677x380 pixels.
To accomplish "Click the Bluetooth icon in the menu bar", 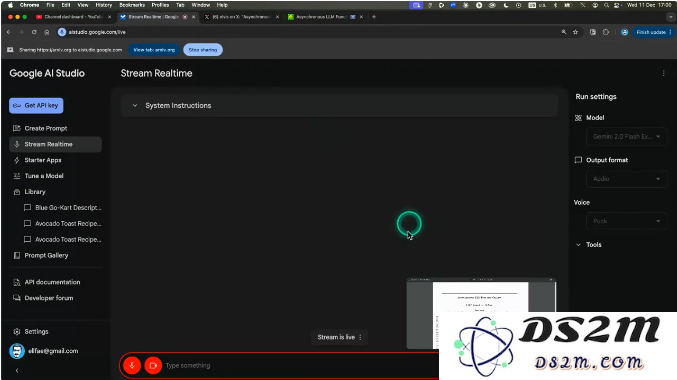I will (555, 5).
